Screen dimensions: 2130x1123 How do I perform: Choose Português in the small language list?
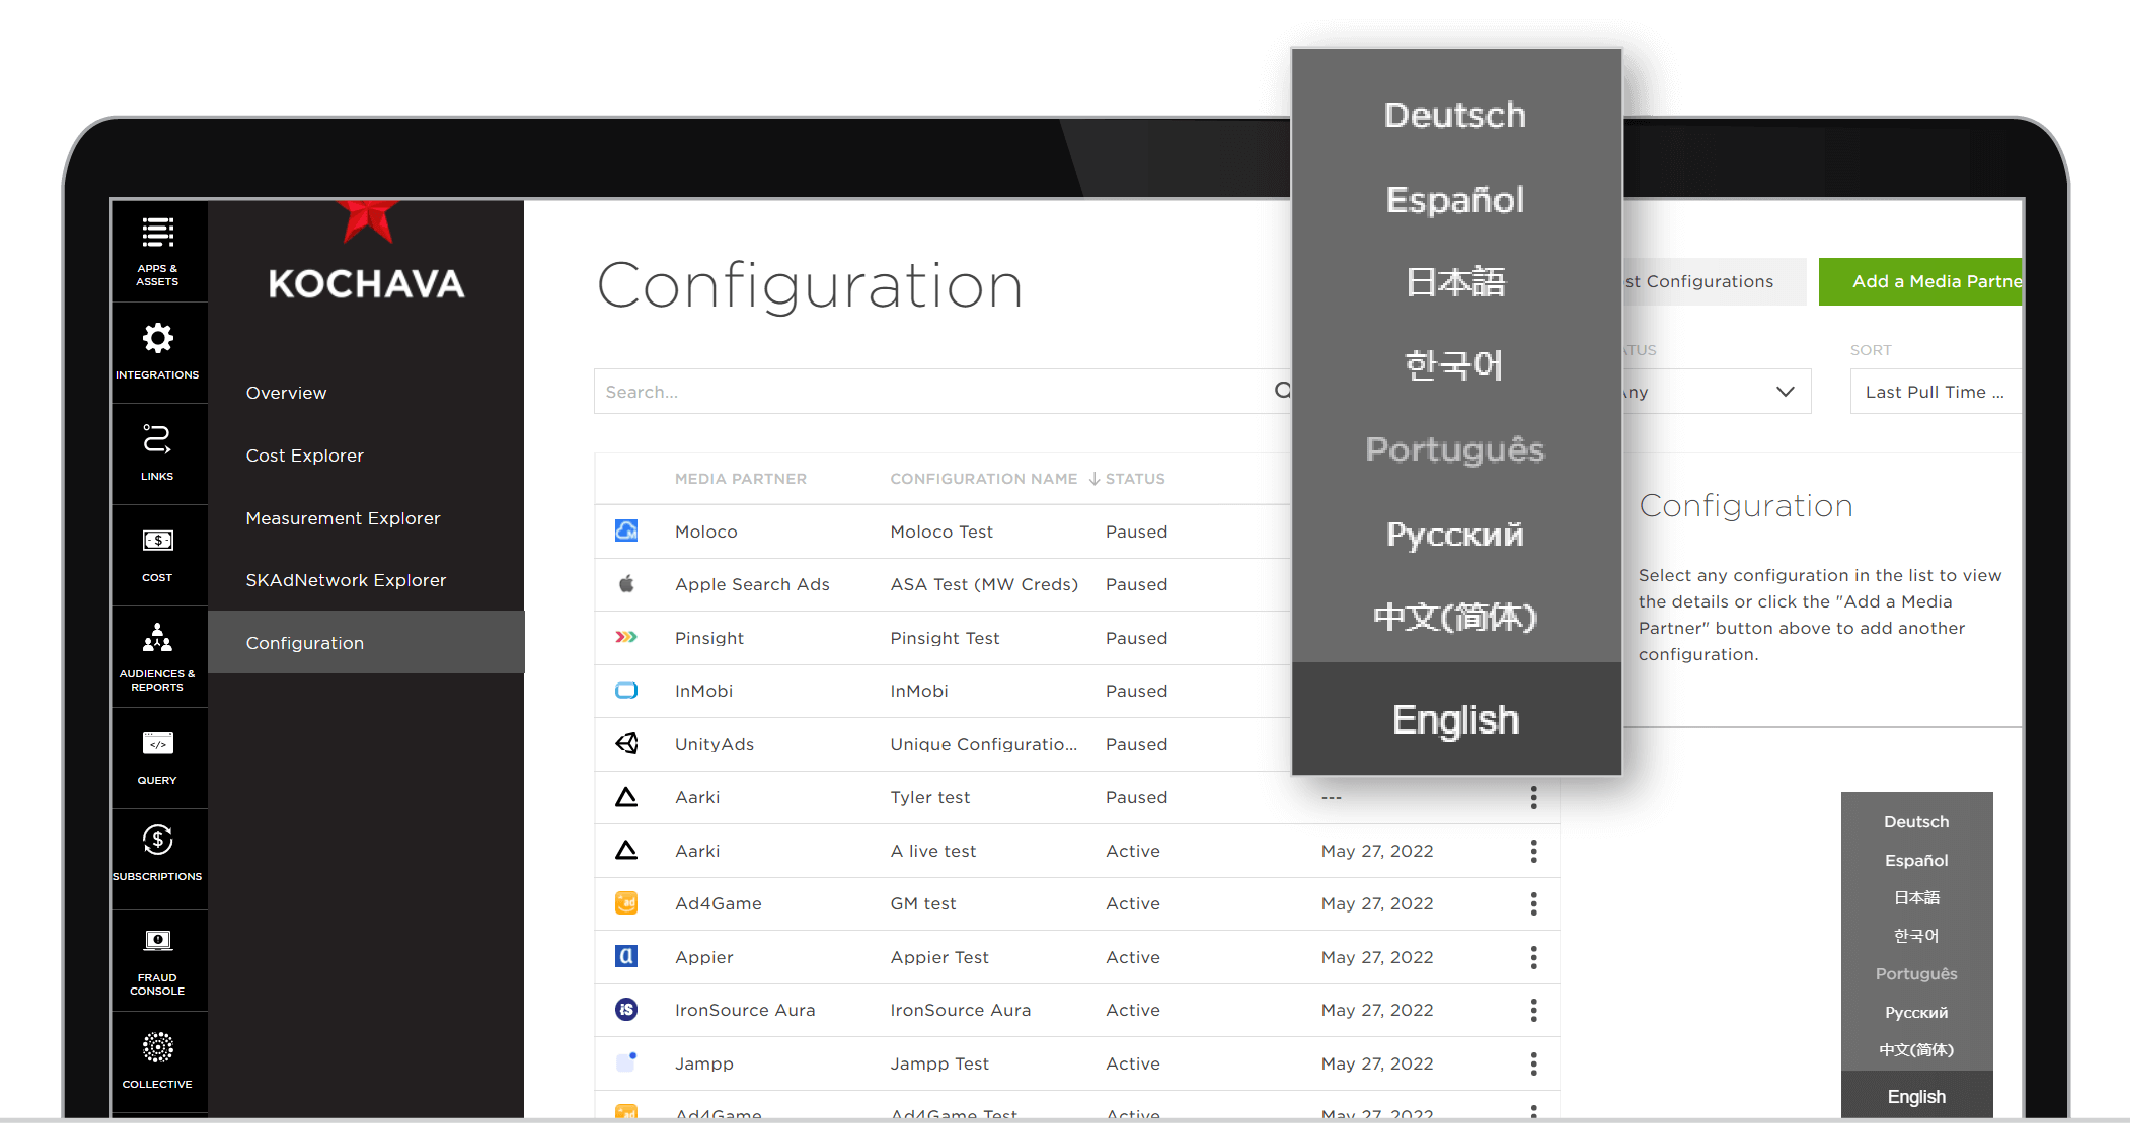1917,974
